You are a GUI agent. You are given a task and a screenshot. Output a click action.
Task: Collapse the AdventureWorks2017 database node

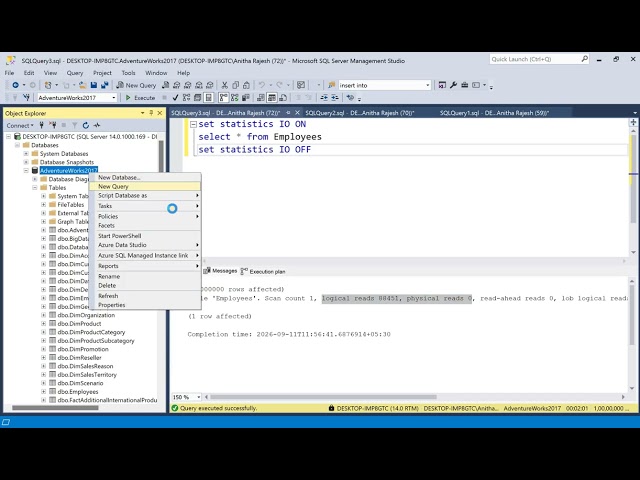point(26,171)
